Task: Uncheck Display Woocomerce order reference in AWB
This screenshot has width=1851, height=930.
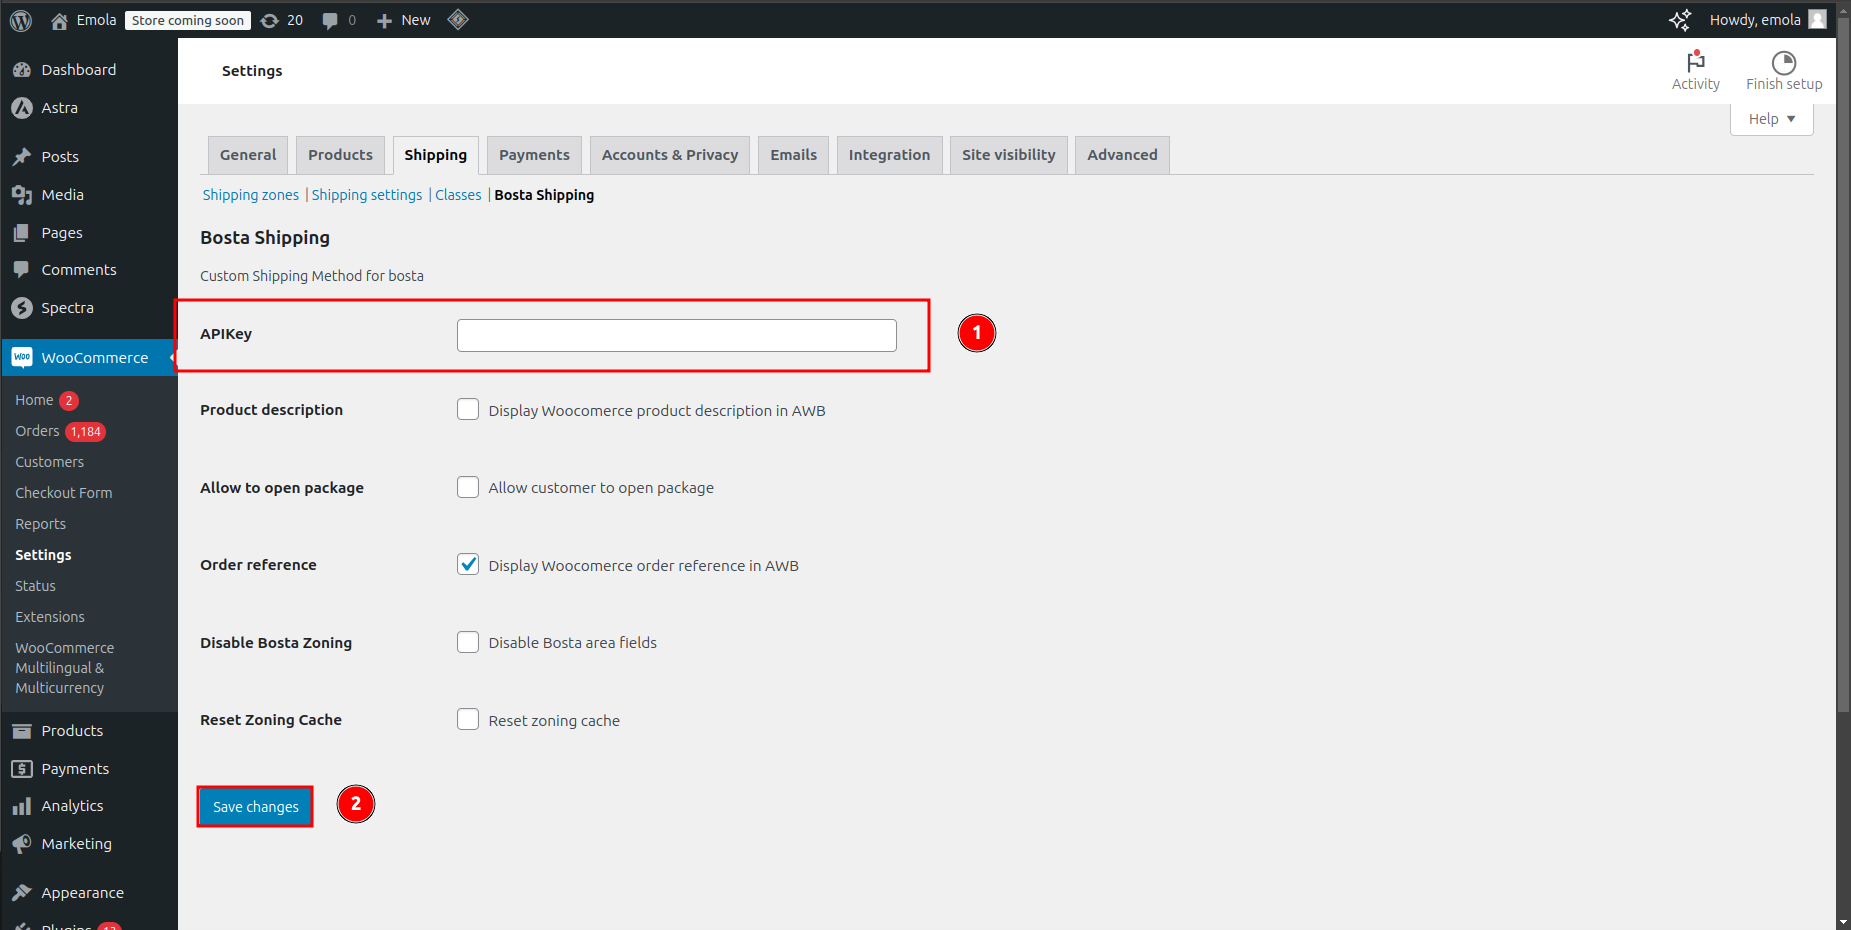Action: pos(468,564)
